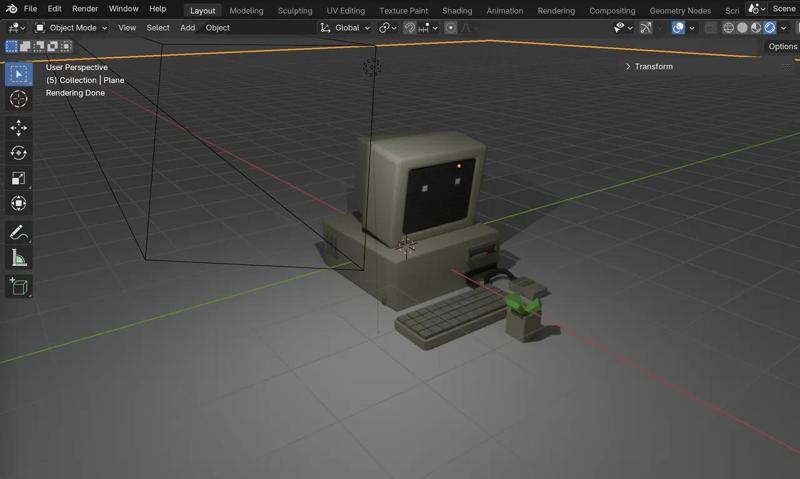This screenshot has width=800, height=479.
Task: Select the Rotate tool
Action: coord(19,153)
